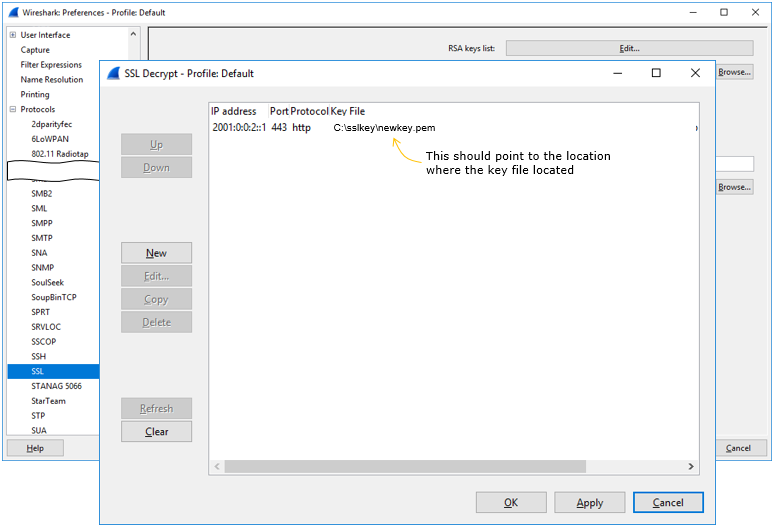Click the C:\sslkey\newkey.pem key file cell
Image resolution: width=775 pixels, height=529 pixels.
click(x=385, y=128)
